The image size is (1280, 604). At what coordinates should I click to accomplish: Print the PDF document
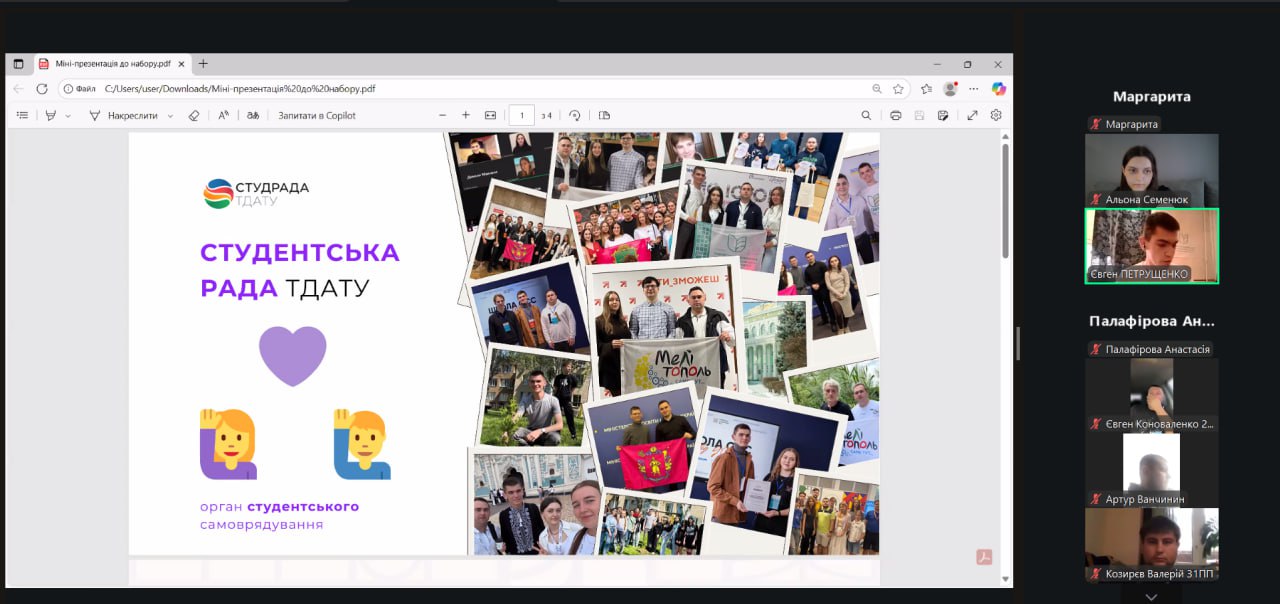click(x=896, y=116)
